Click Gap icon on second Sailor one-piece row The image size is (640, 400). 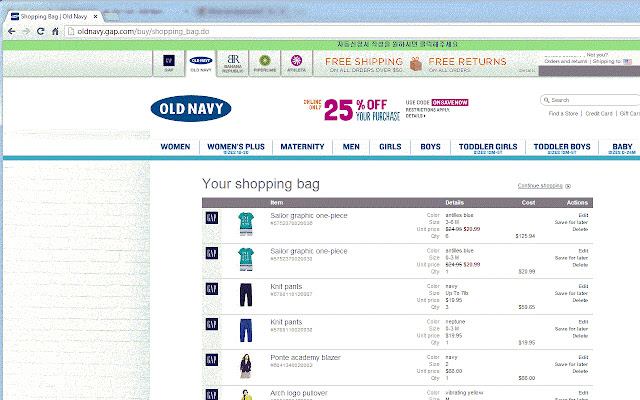(212, 253)
